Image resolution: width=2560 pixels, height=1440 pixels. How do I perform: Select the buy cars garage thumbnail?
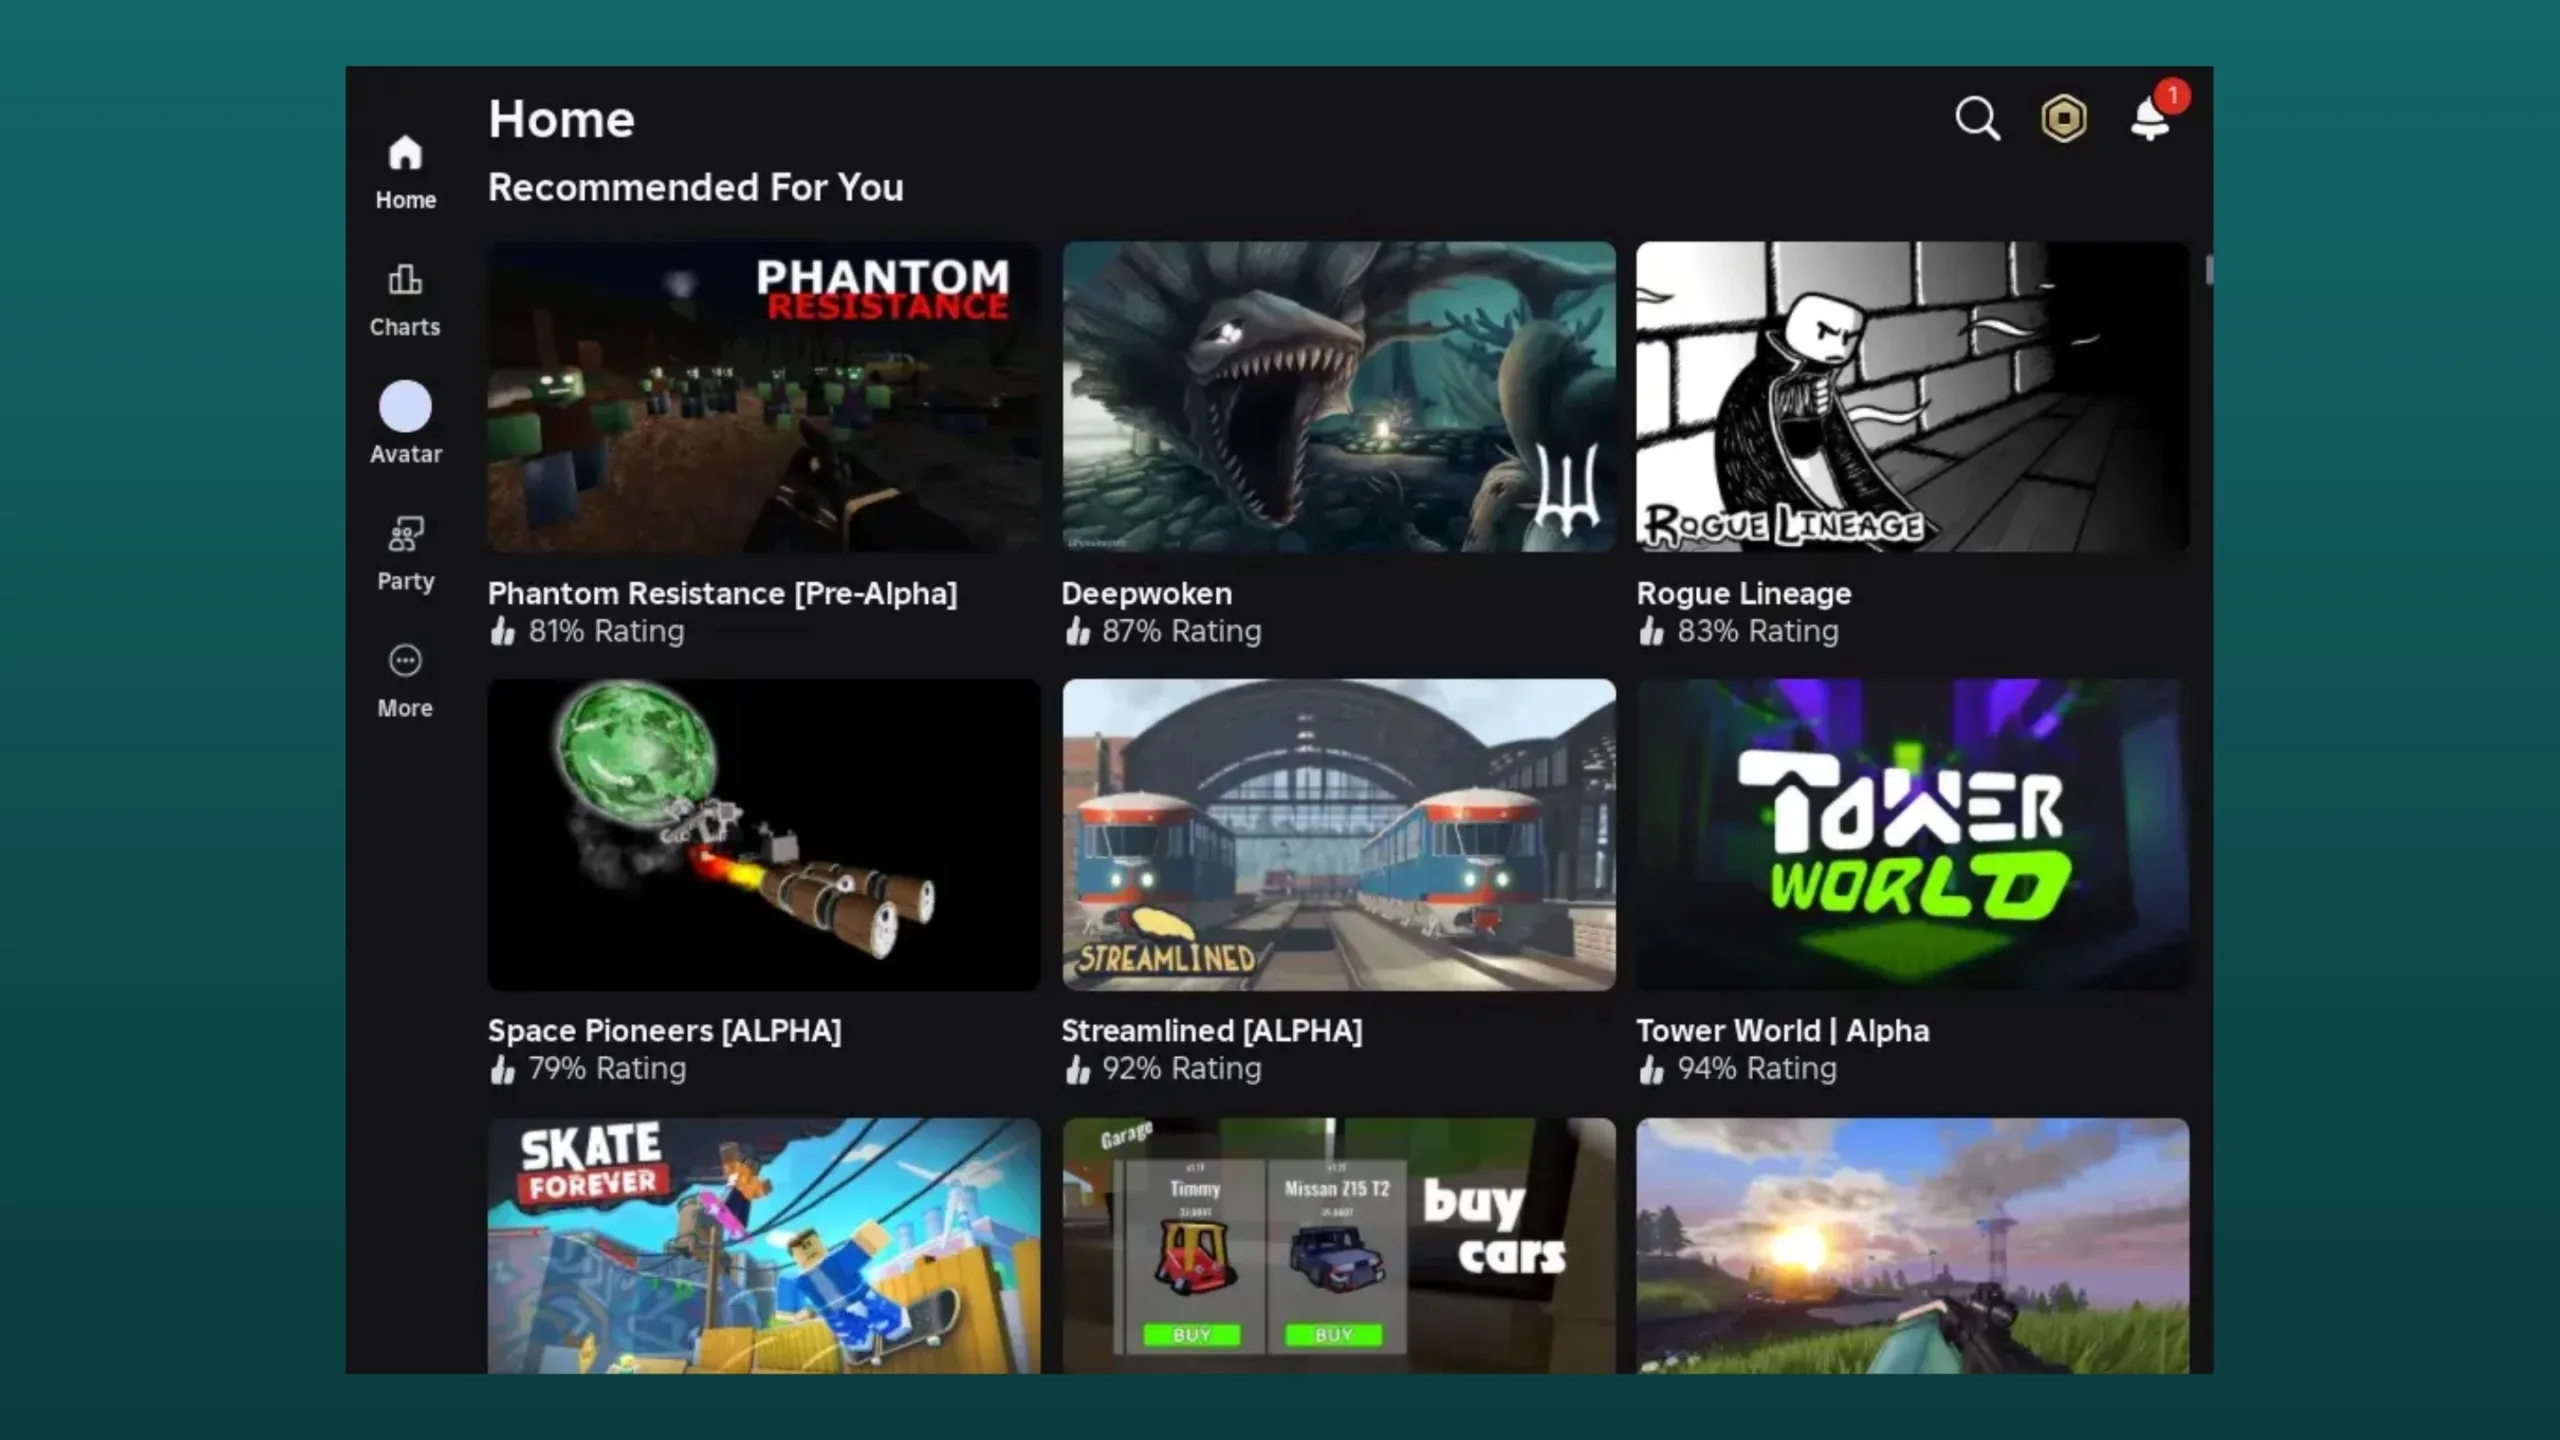1339,1245
